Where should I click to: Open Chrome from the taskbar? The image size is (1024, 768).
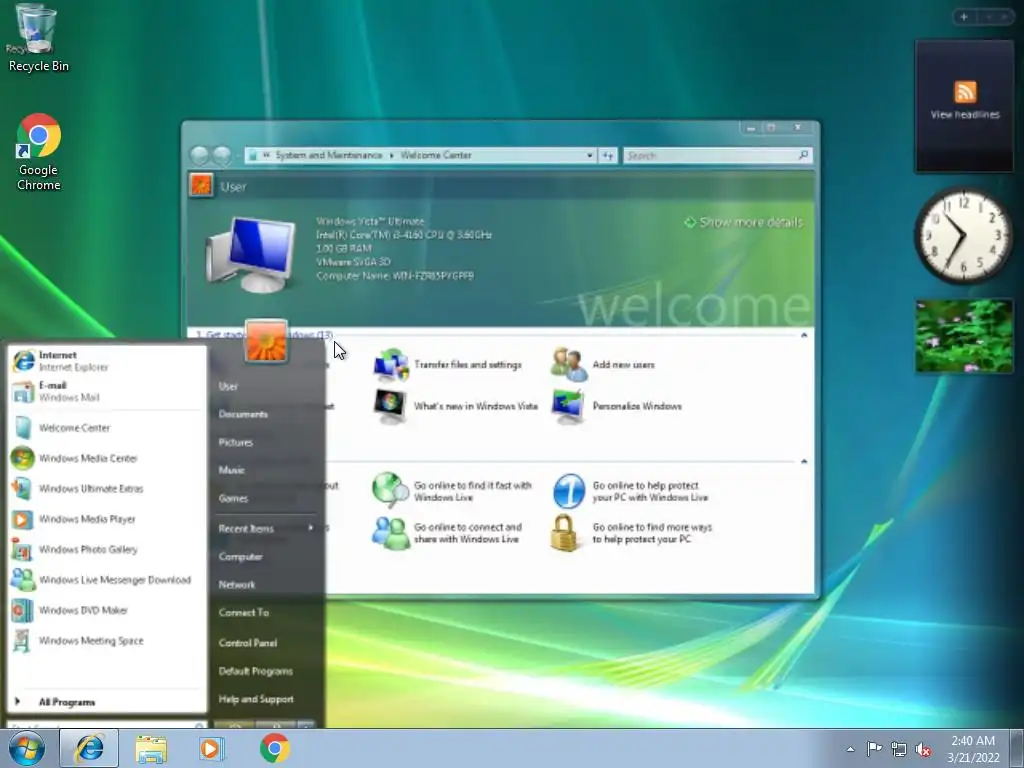(x=274, y=748)
